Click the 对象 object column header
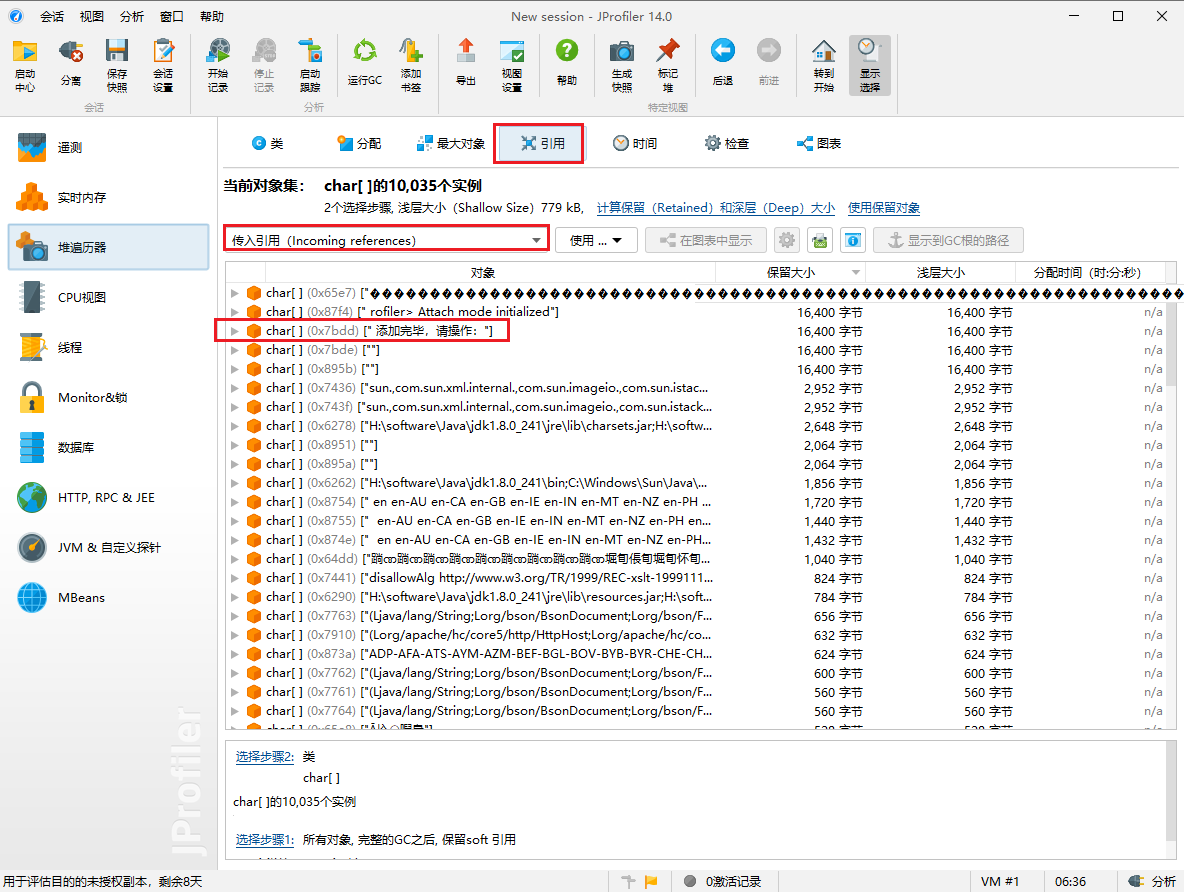This screenshot has height=892, width=1184. coord(483,272)
